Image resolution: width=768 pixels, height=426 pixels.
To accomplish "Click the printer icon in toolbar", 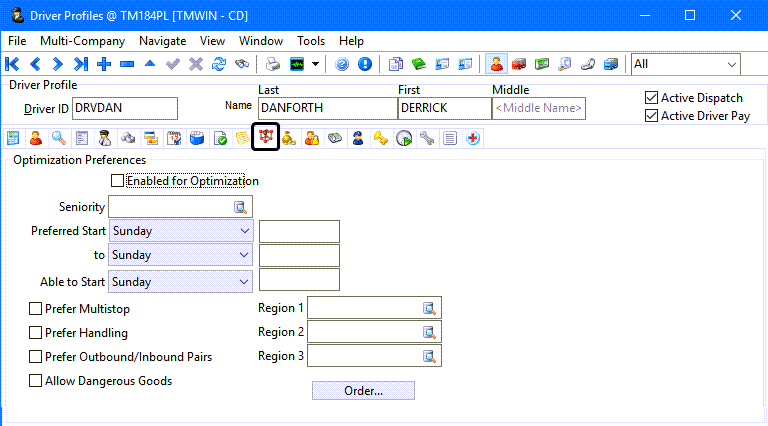I will point(272,64).
